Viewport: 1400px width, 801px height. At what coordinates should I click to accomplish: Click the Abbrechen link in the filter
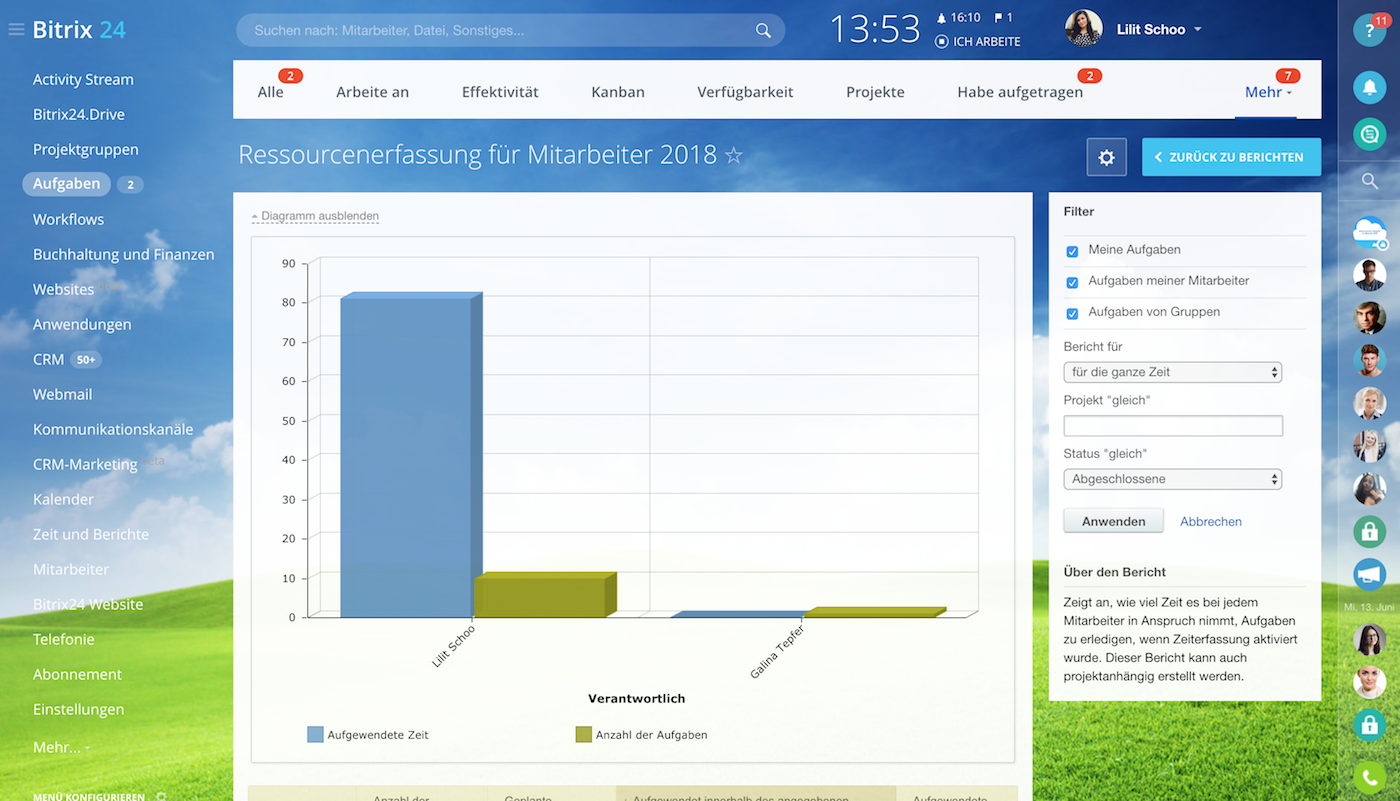click(1211, 521)
